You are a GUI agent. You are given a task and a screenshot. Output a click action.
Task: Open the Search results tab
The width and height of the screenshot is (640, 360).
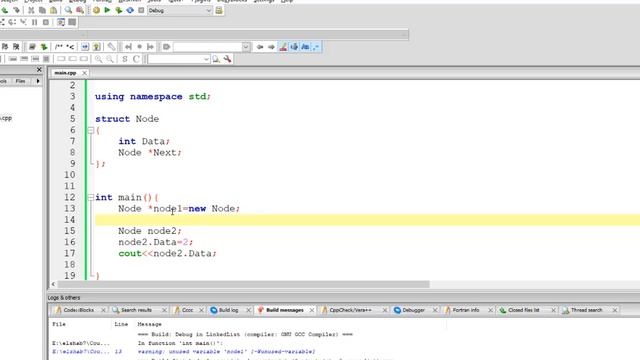[136, 310]
